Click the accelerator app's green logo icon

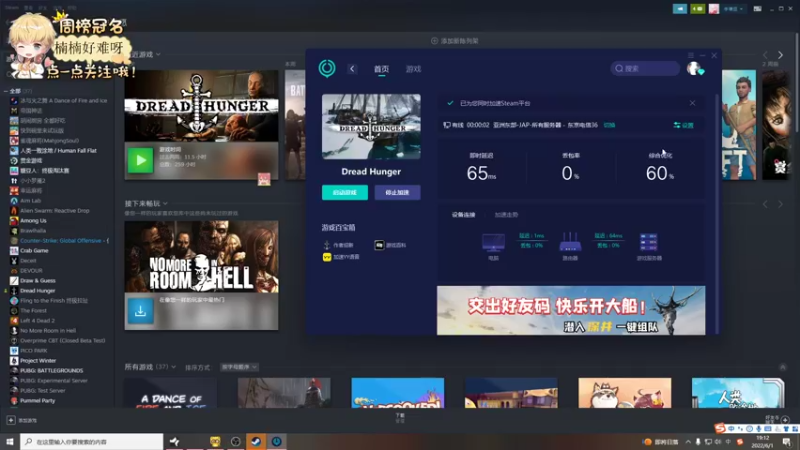click(x=327, y=68)
